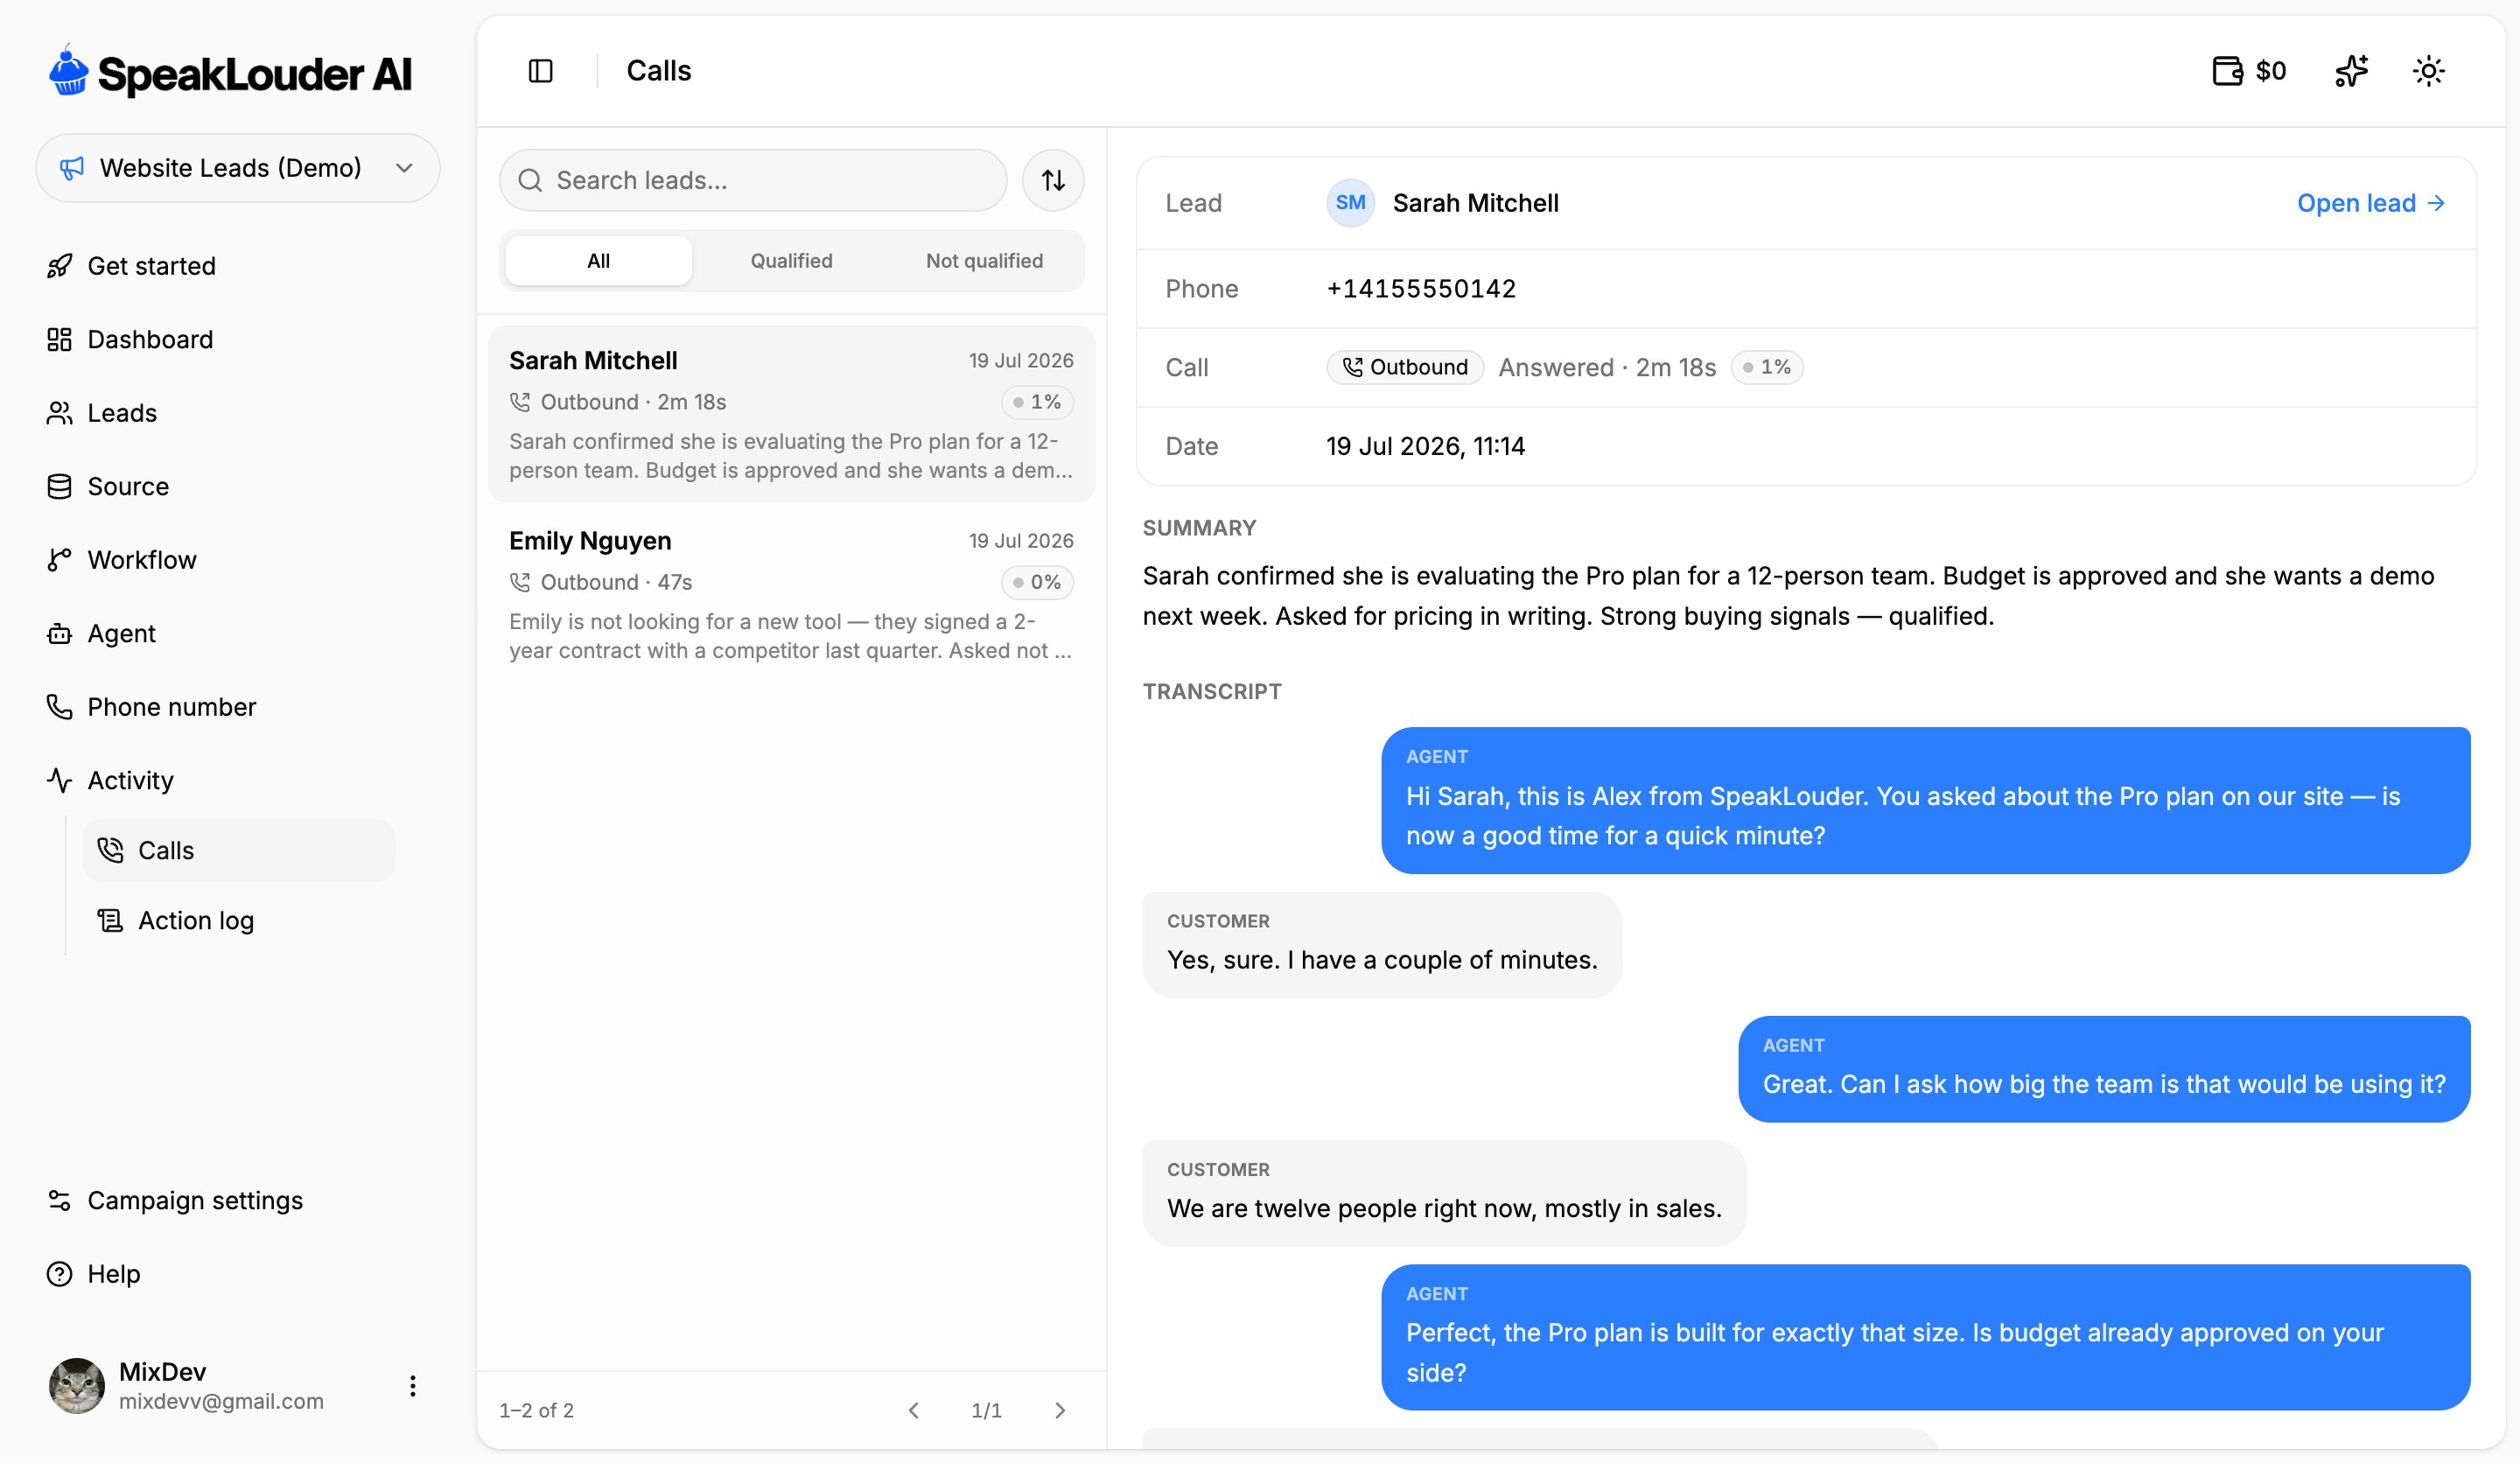This screenshot has width=2520, height=1463.
Task: Click the rocket icon beside Get started
Action: coord(59,266)
